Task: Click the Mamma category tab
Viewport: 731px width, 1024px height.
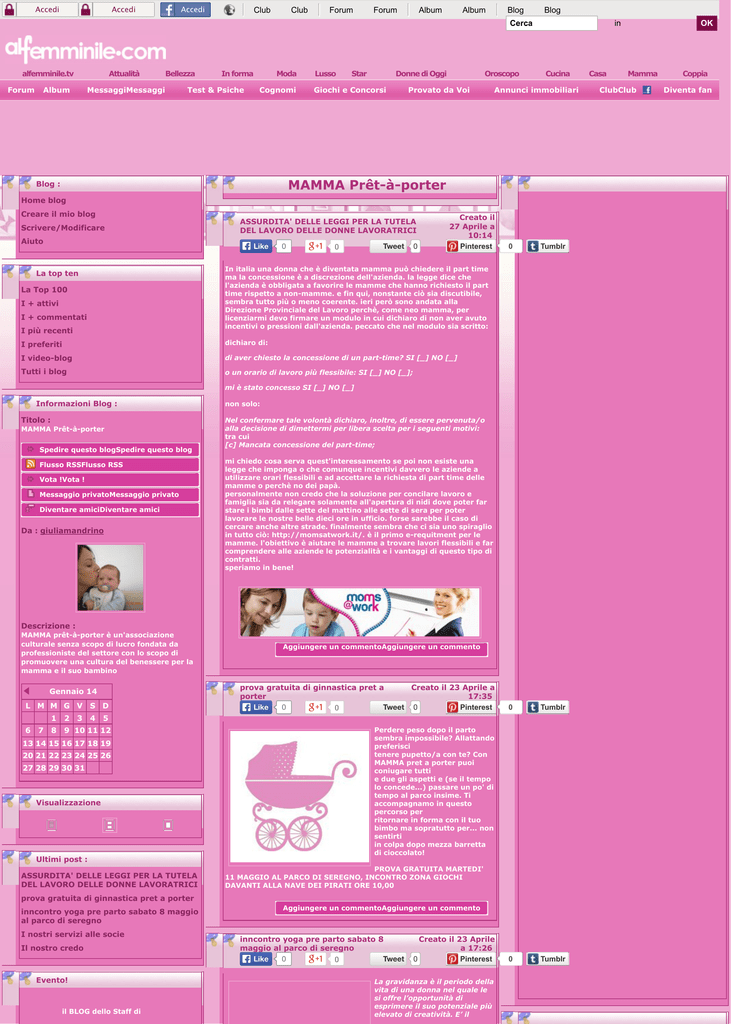Action: (x=642, y=73)
